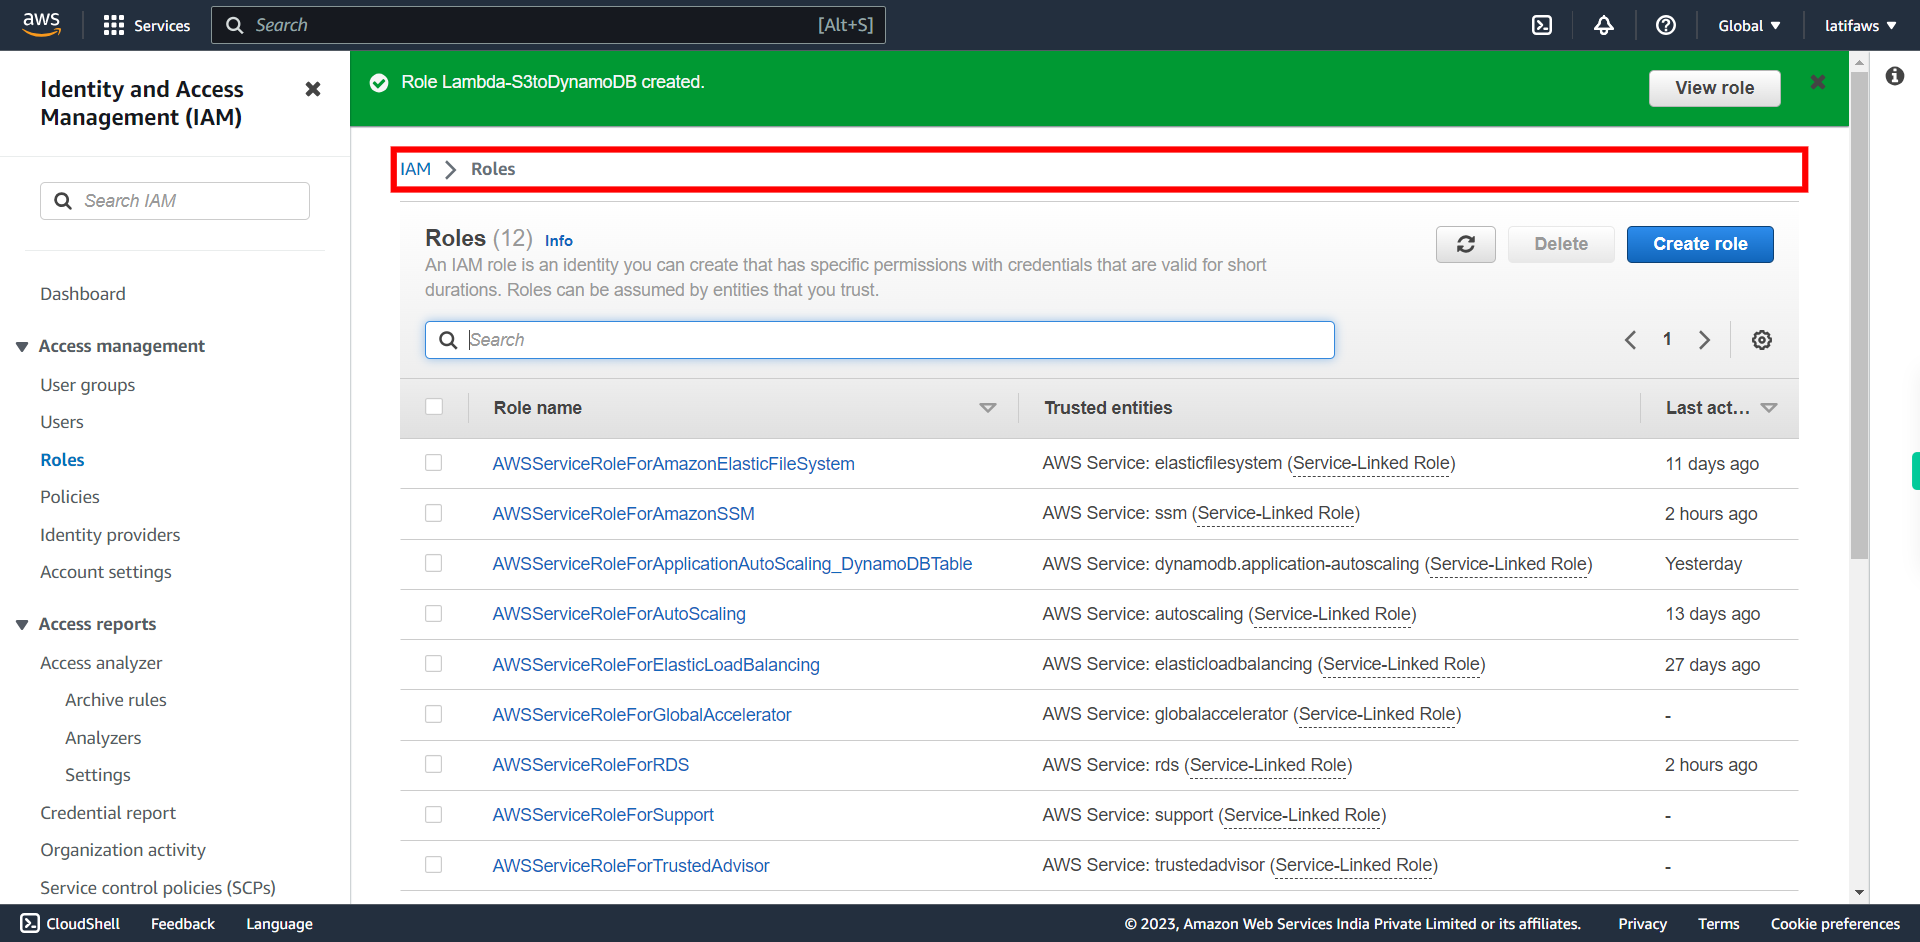Close the IAM navigation panel
1920x942 pixels.
pyautogui.click(x=313, y=89)
